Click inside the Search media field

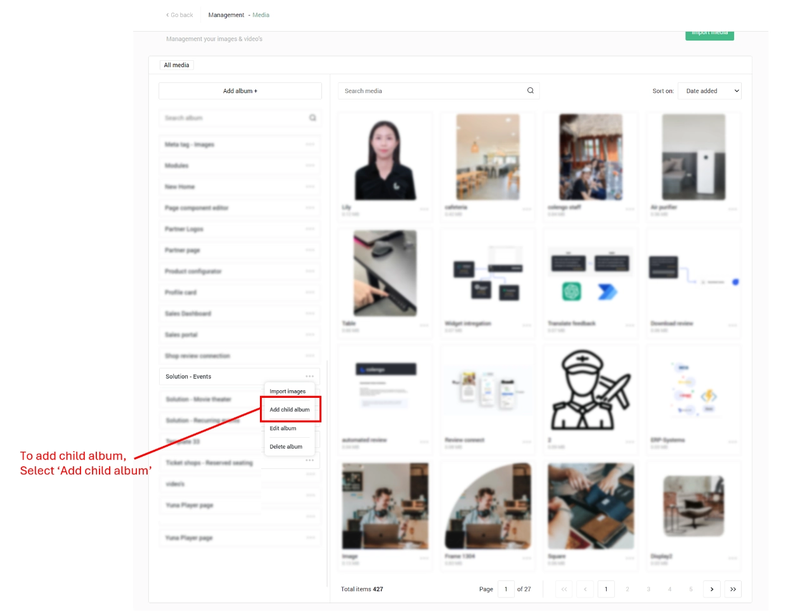click(430, 91)
